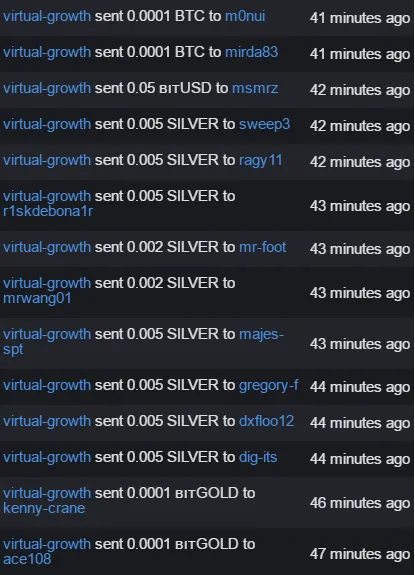Open the r1skdebona1r account link
The image size is (415, 575).
click(x=48, y=211)
